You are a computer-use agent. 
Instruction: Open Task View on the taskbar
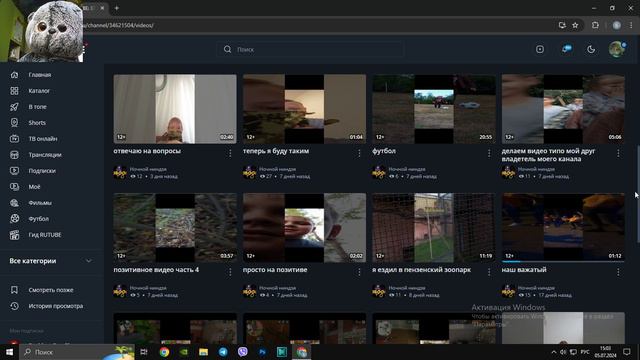tap(144, 352)
